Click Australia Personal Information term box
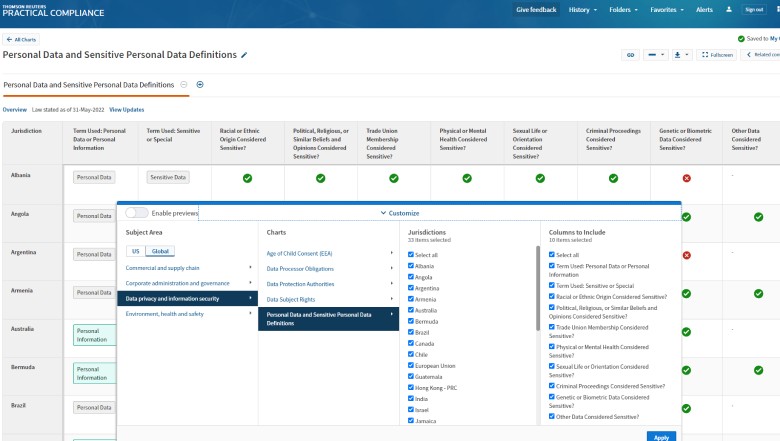The width and height of the screenshot is (780, 441). click(x=95, y=335)
